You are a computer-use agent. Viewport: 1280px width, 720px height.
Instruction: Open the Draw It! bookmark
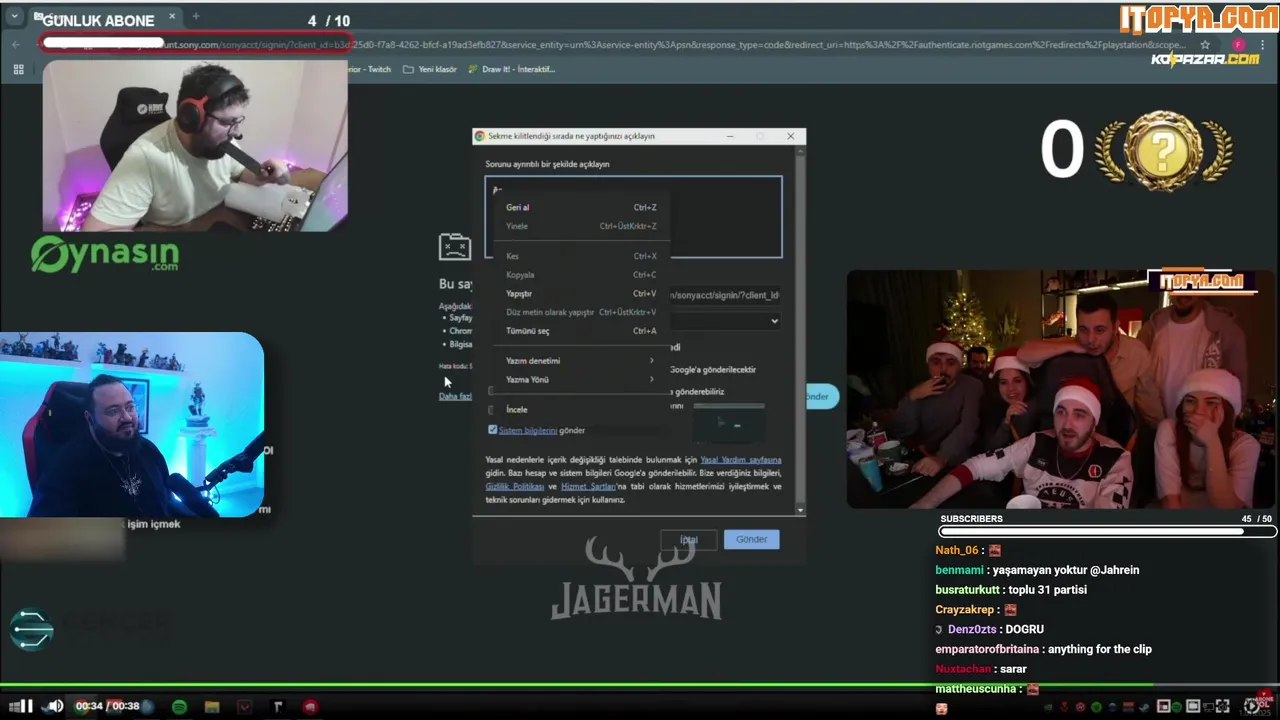[513, 69]
